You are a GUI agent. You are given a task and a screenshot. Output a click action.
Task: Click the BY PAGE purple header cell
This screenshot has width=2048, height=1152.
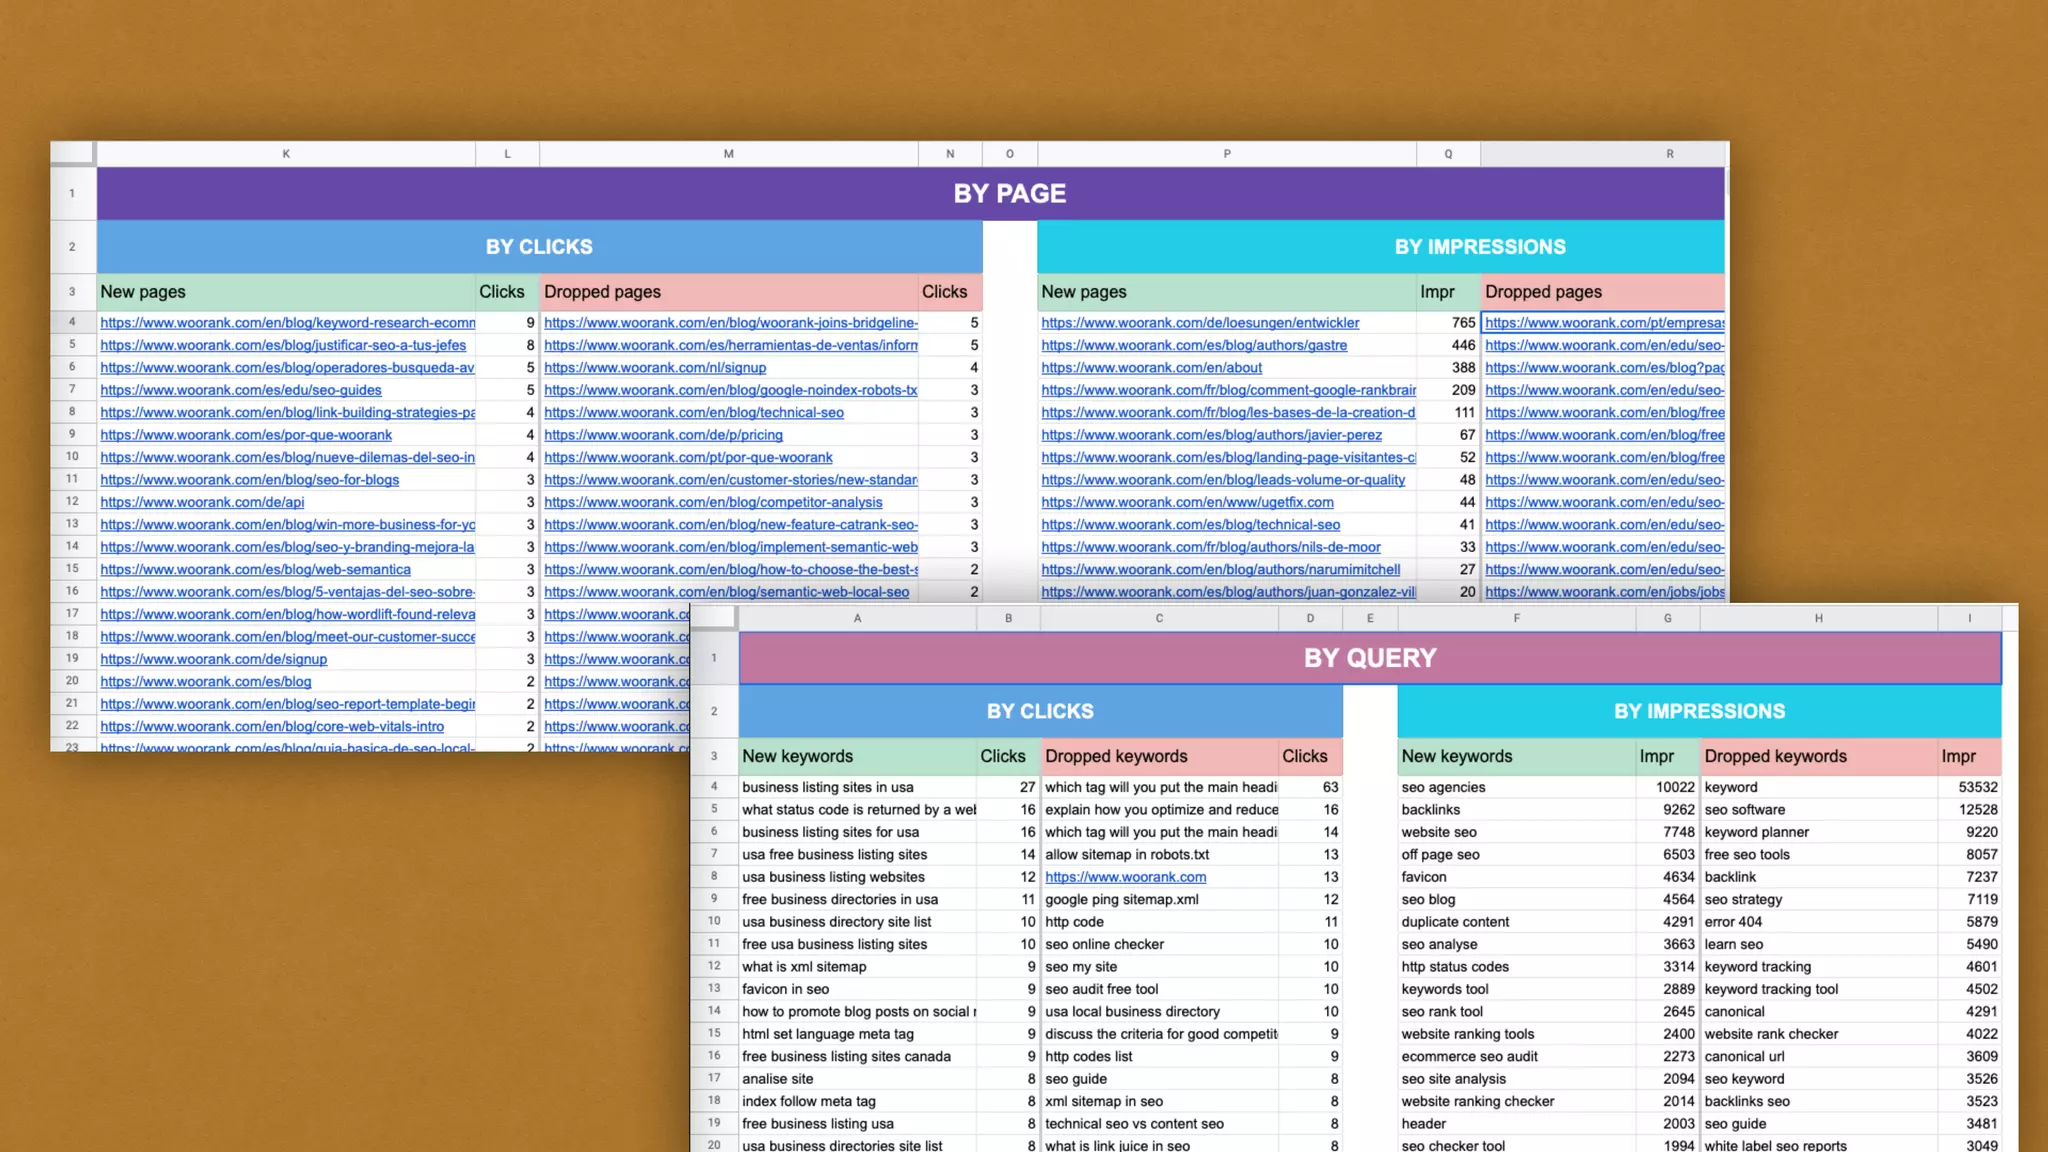[x=1009, y=193]
